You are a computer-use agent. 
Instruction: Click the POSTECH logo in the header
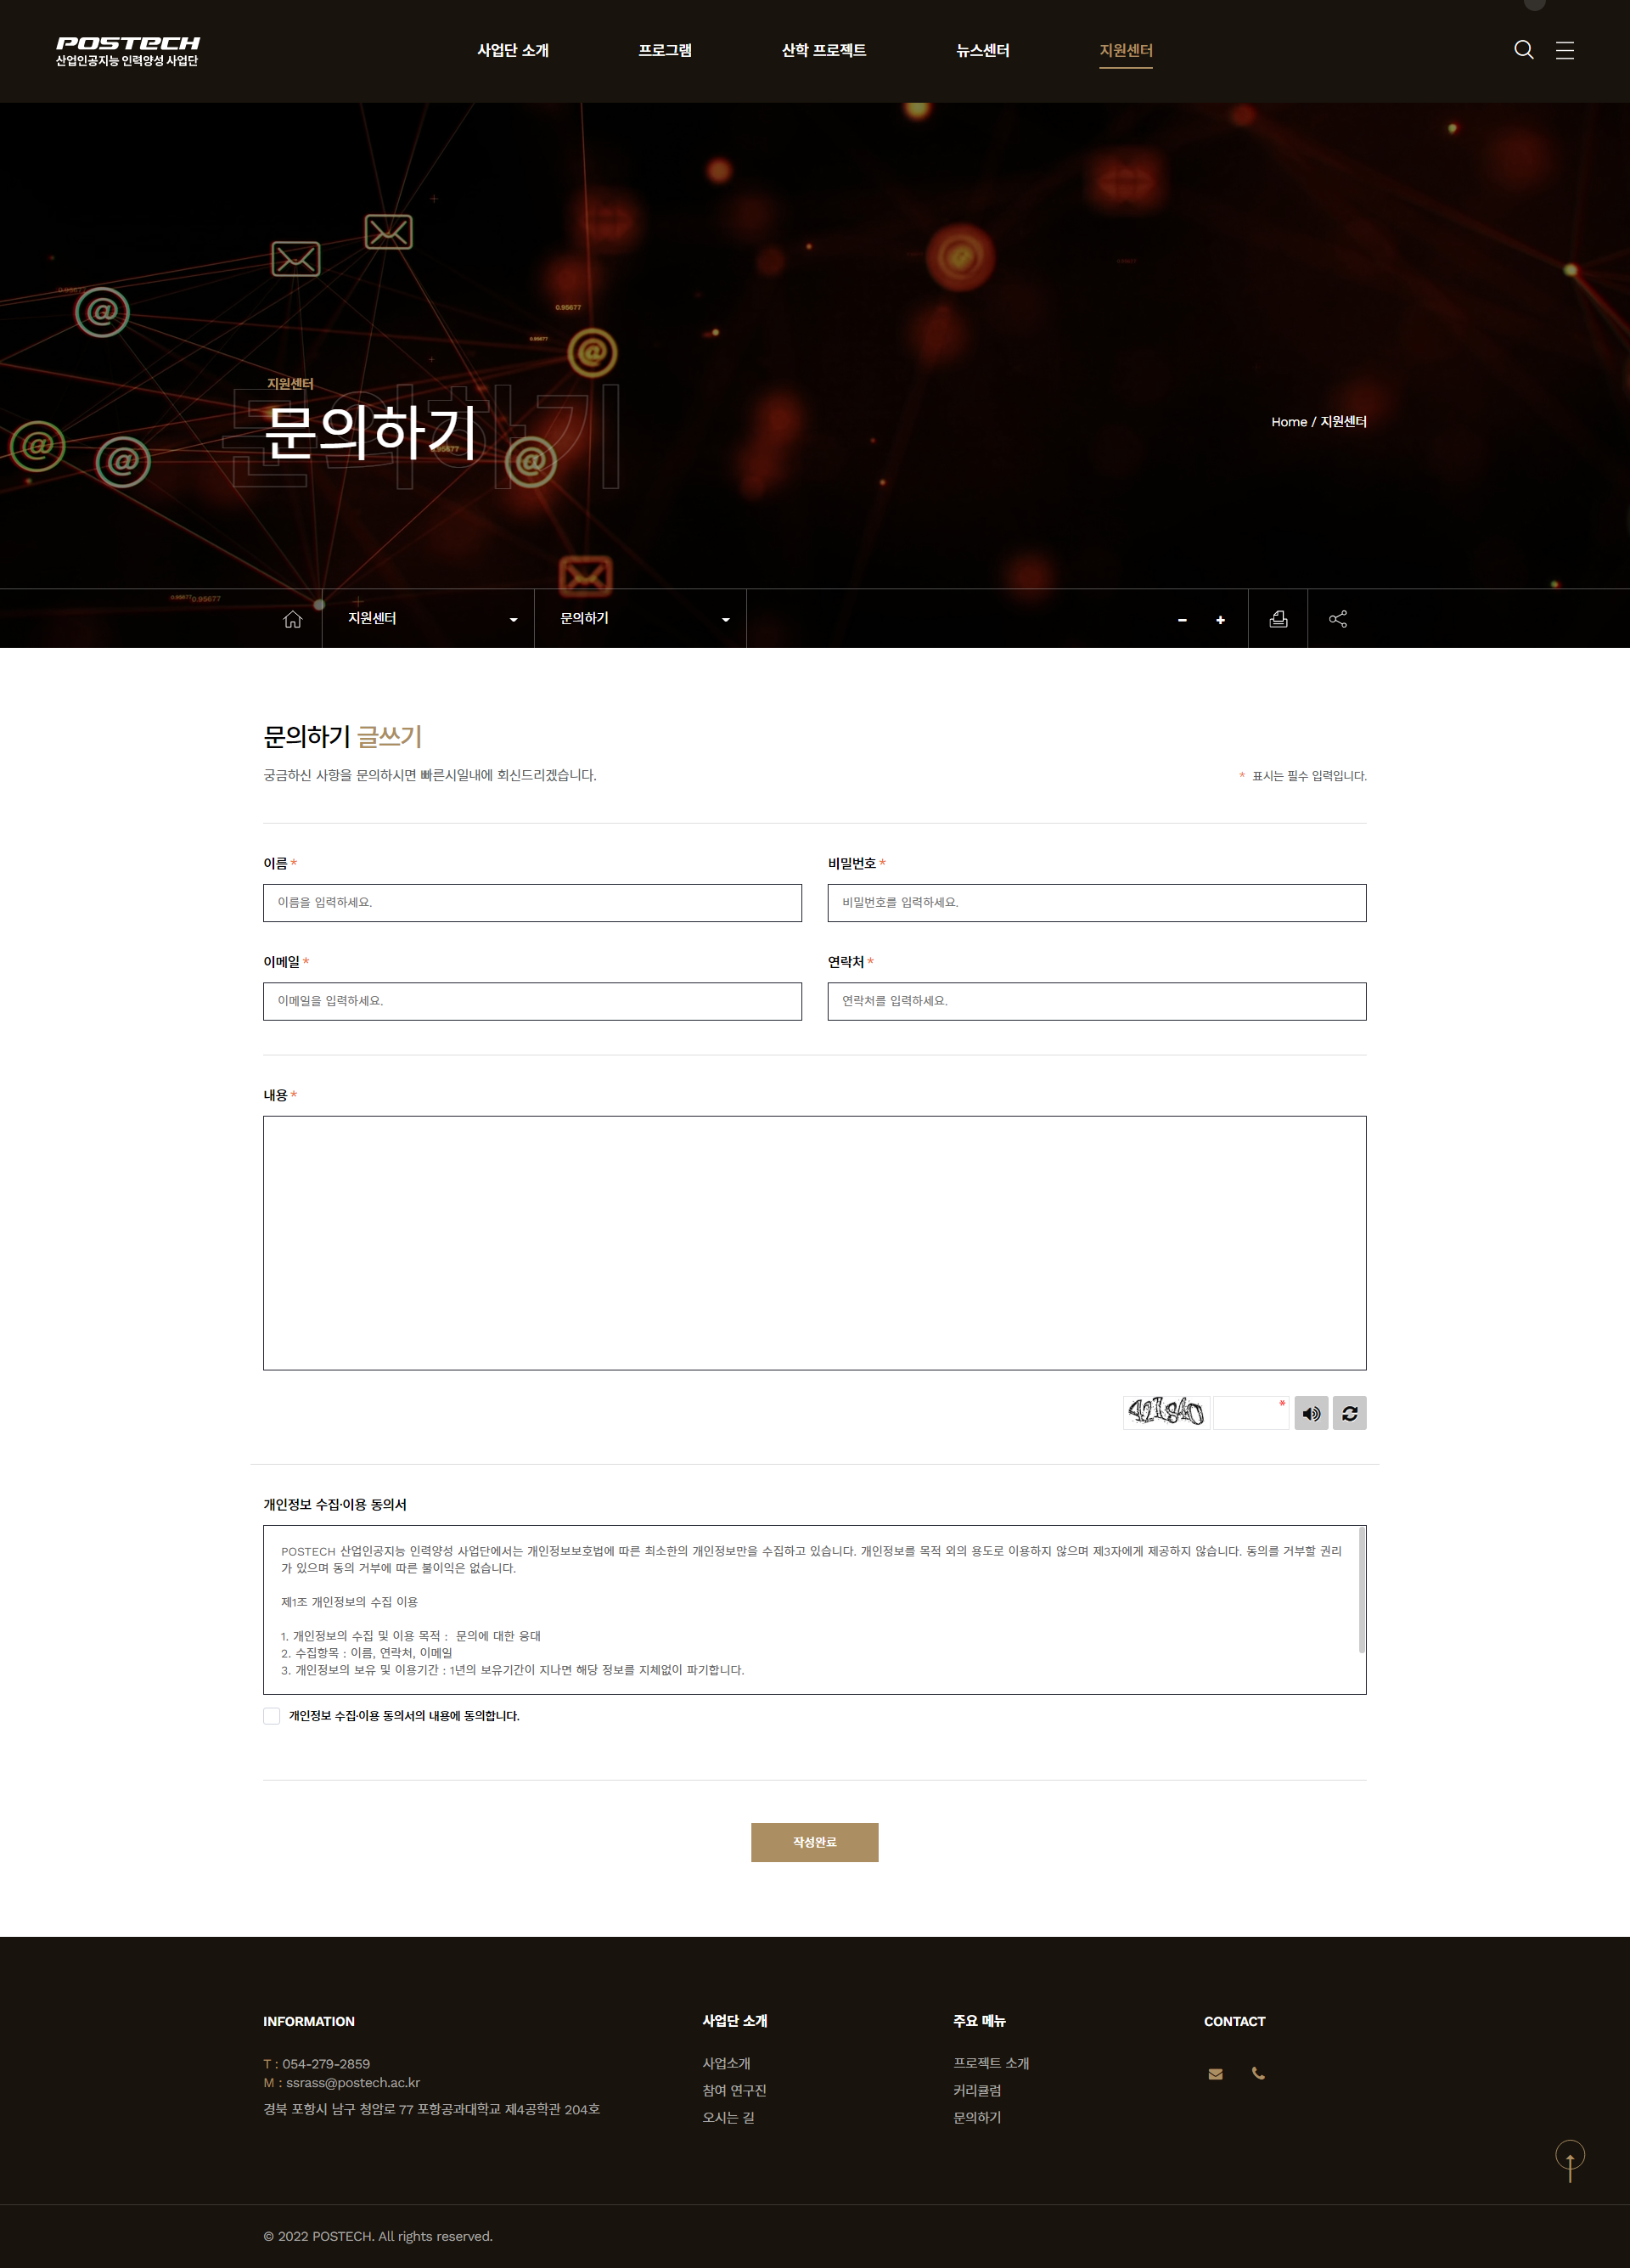pos(127,51)
